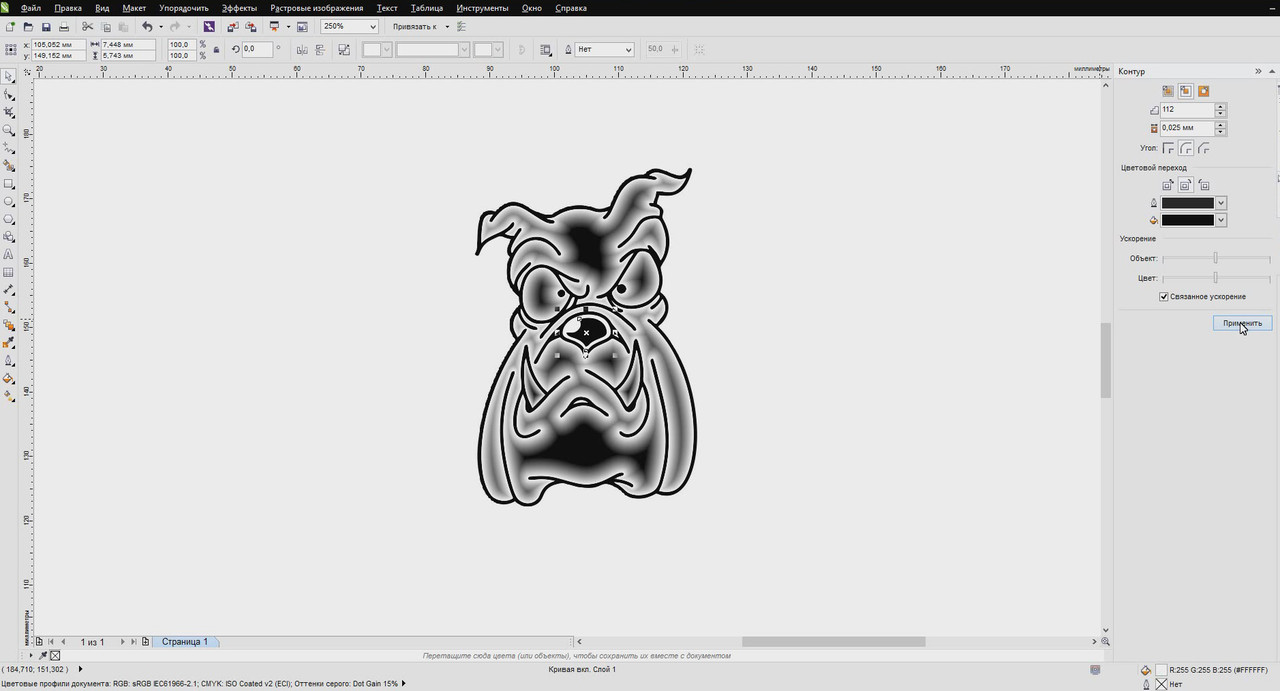Screen dimensions: 1280x691
Task: Click the contour offset field 0,025 мм
Action: [1187, 128]
